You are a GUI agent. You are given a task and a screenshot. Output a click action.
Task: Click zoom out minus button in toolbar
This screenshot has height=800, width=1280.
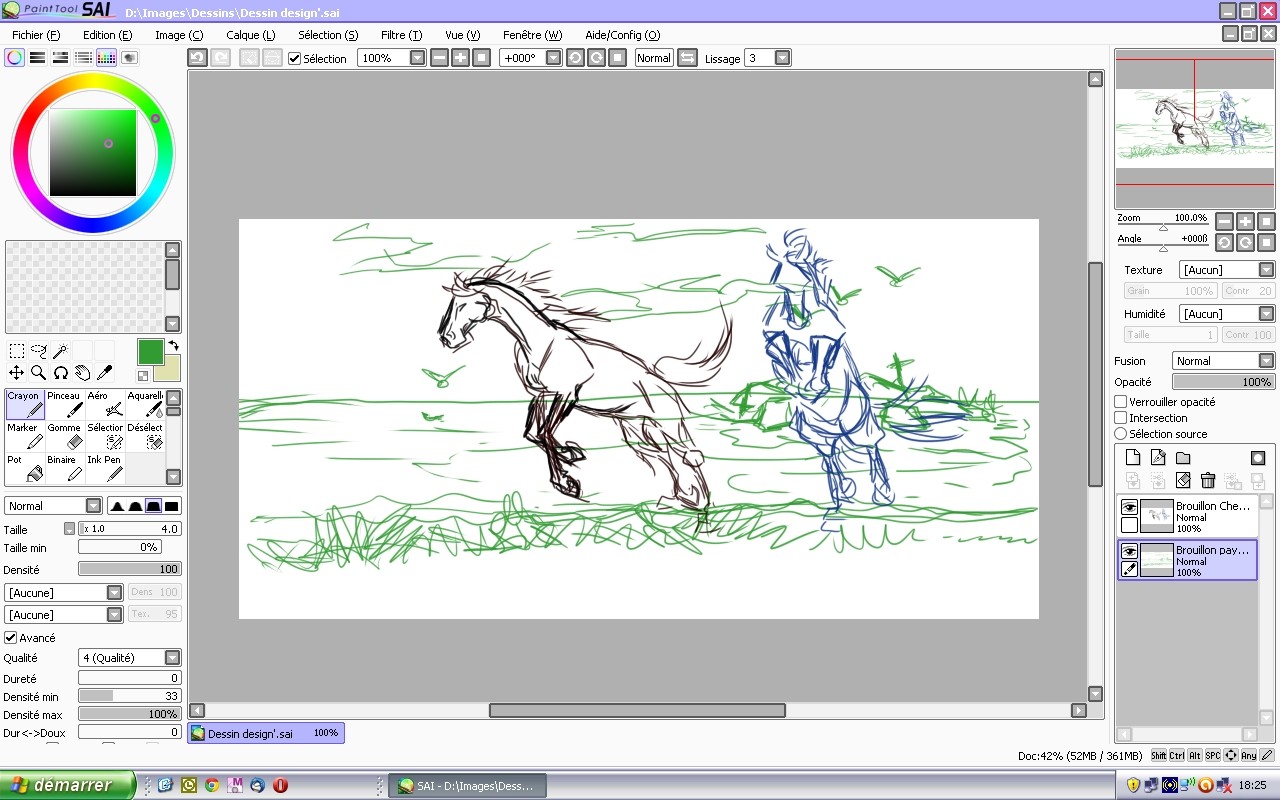(439, 58)
